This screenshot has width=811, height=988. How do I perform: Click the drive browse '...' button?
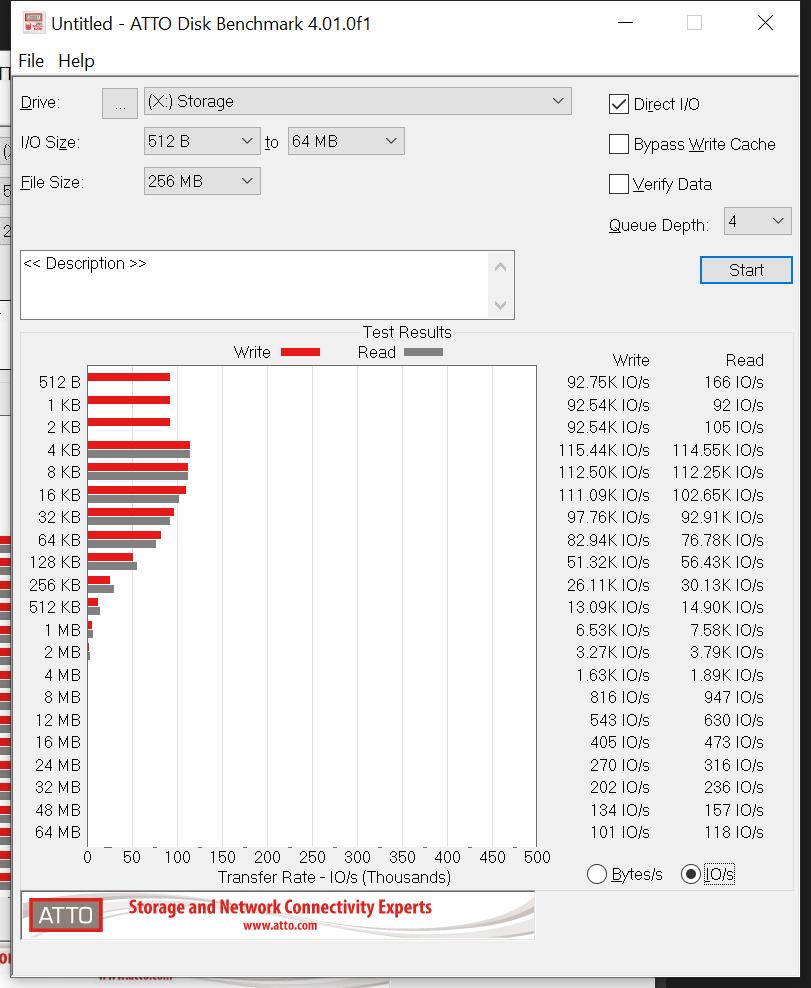[120, 103]
